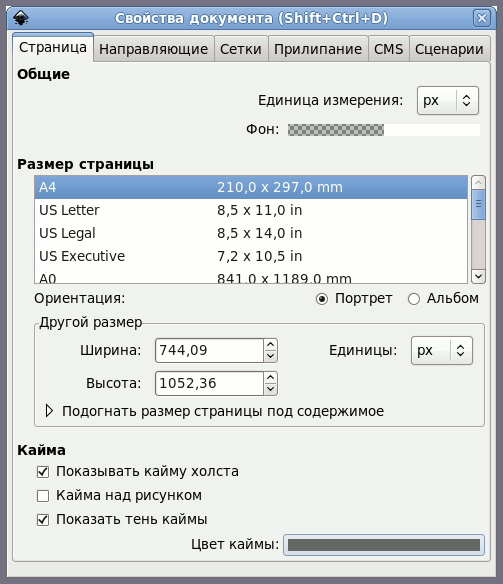Select Альбом orientation
The width and height of the screenshot is (503, 584).
point(443,299)
